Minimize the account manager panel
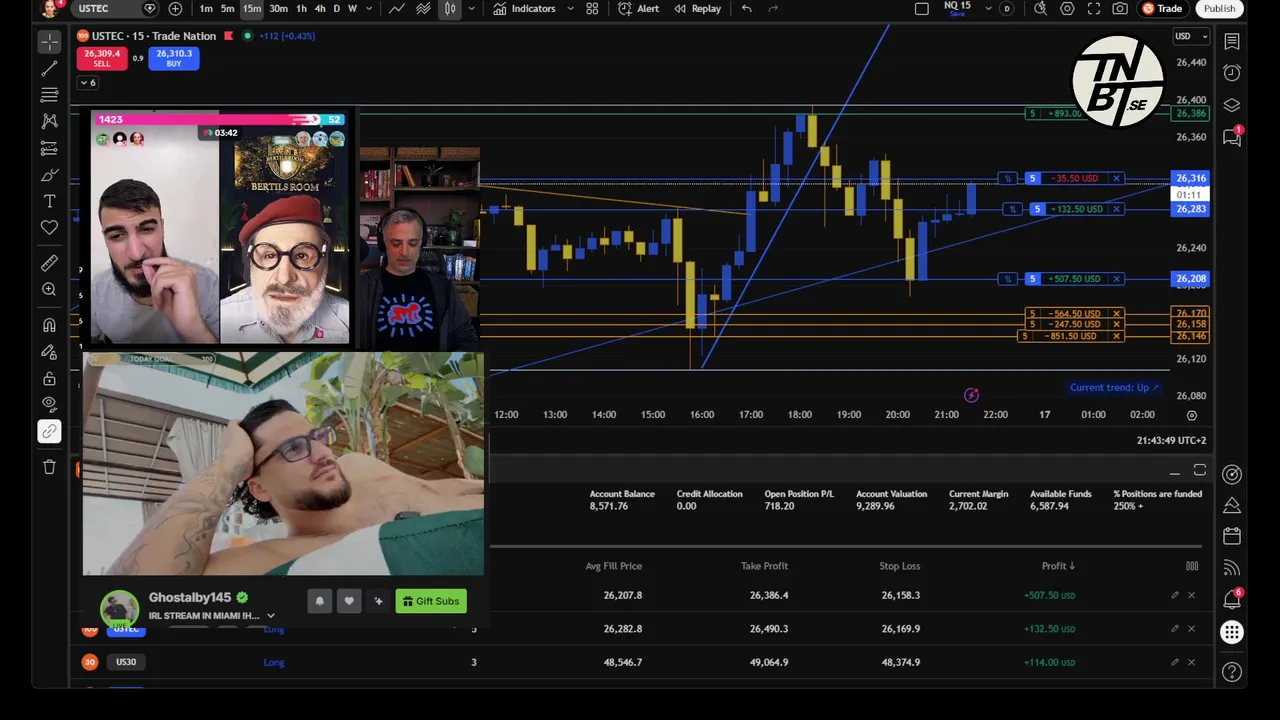1280x720 pixels. pos(1174,472)
